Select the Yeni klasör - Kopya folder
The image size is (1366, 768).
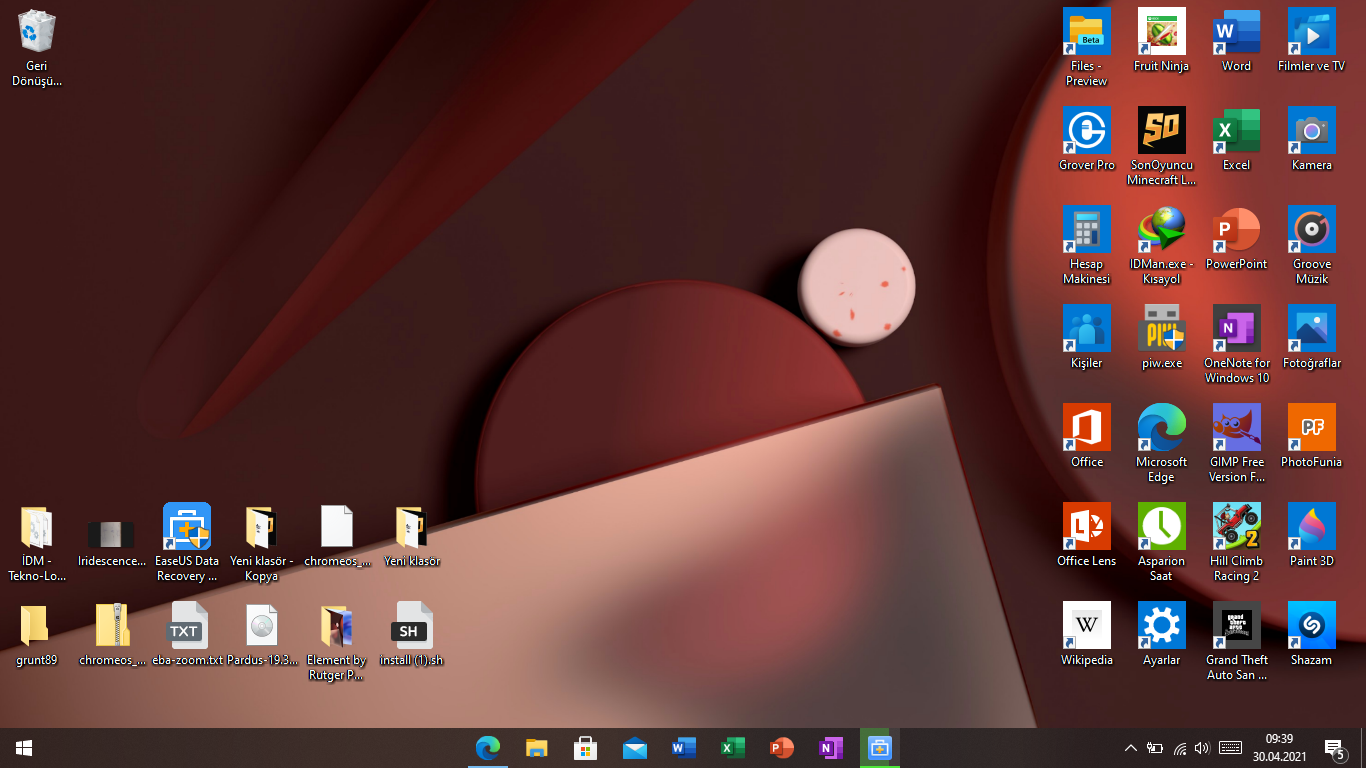coord(262,542)
